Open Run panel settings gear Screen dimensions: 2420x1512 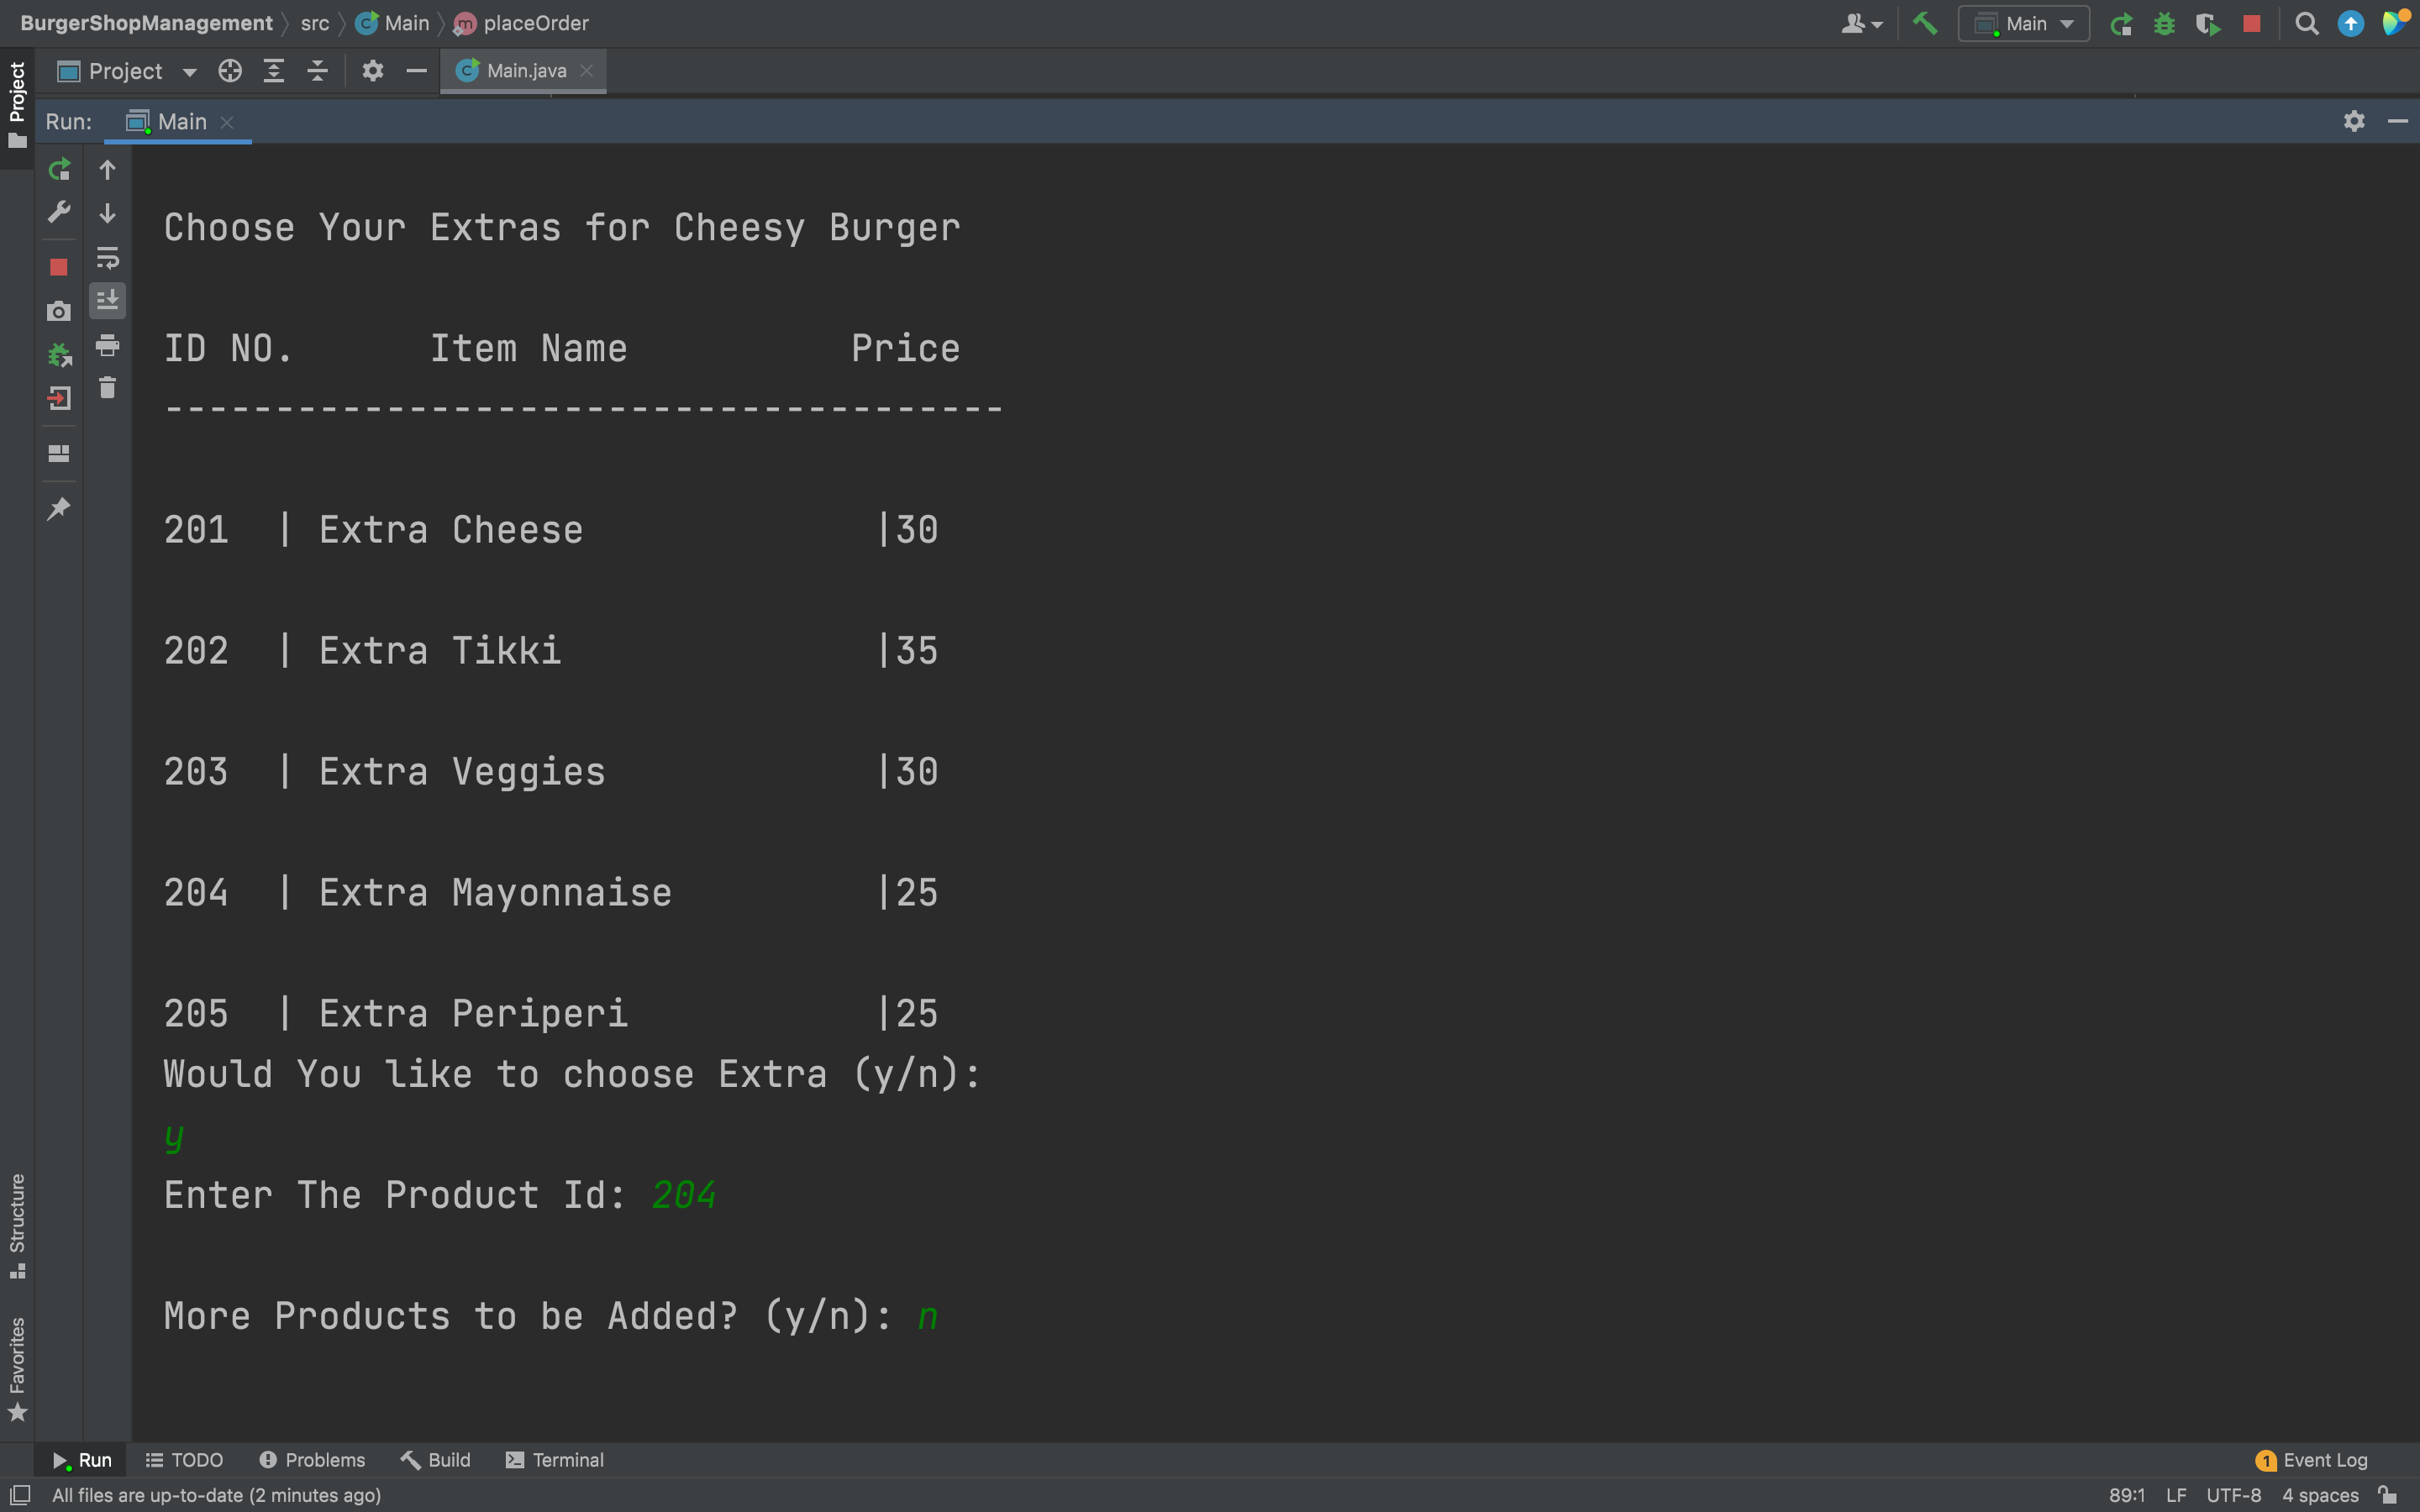point(2354,121)
